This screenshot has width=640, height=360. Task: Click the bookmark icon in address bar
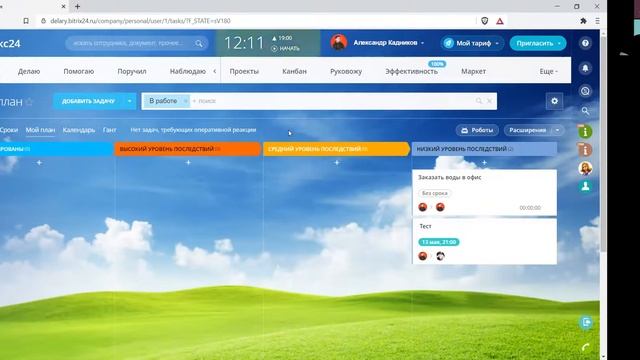pos(26,21)
